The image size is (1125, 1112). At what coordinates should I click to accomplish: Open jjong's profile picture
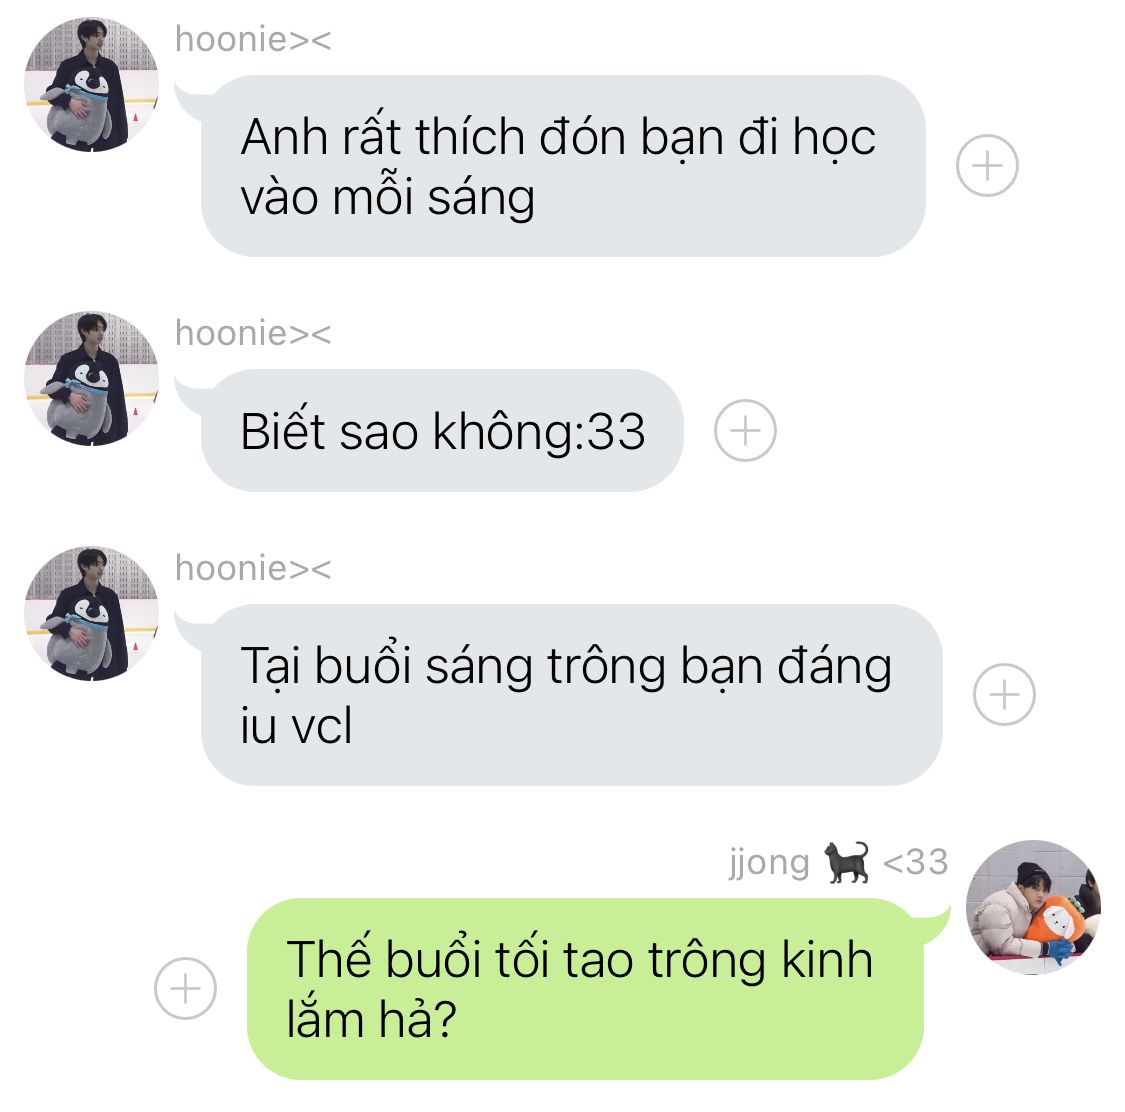1033,908
